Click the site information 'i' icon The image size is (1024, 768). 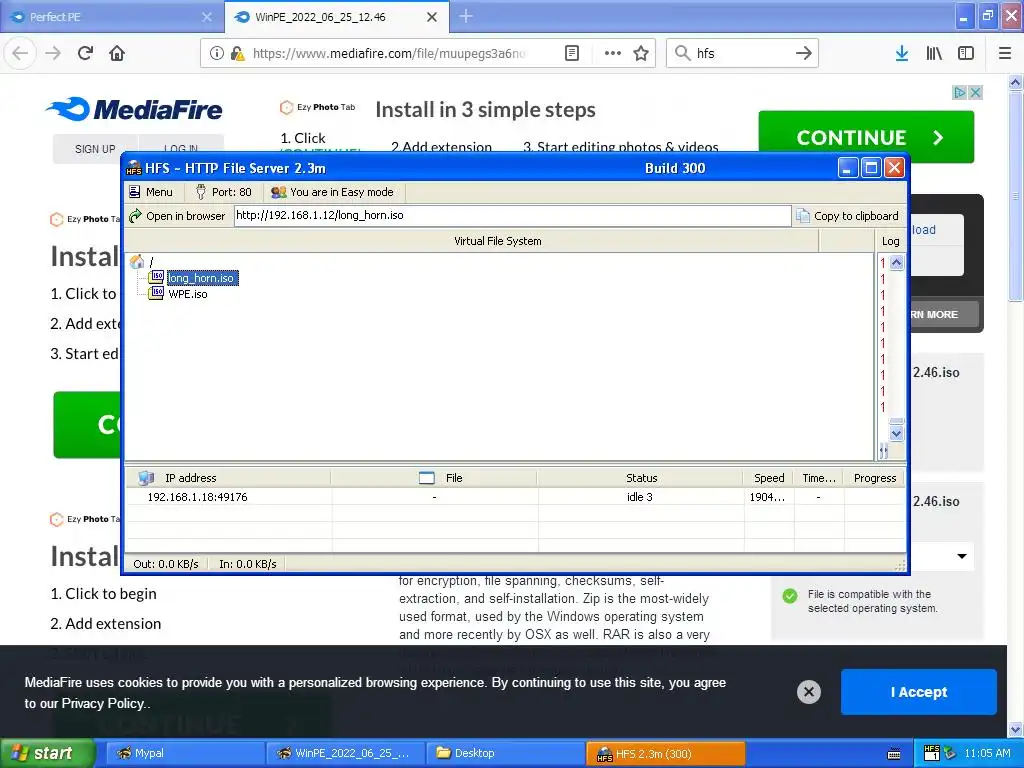(216, 53)
